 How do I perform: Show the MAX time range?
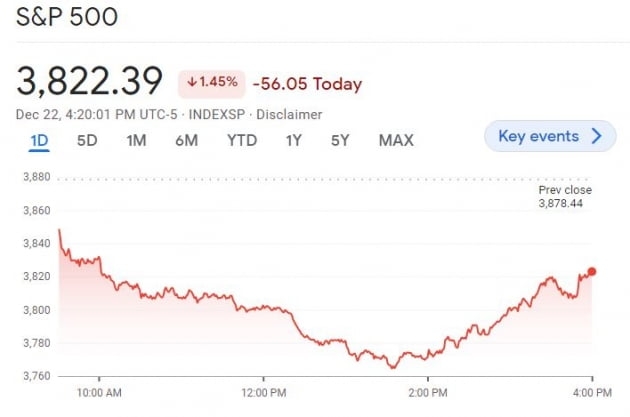point(396,140)
